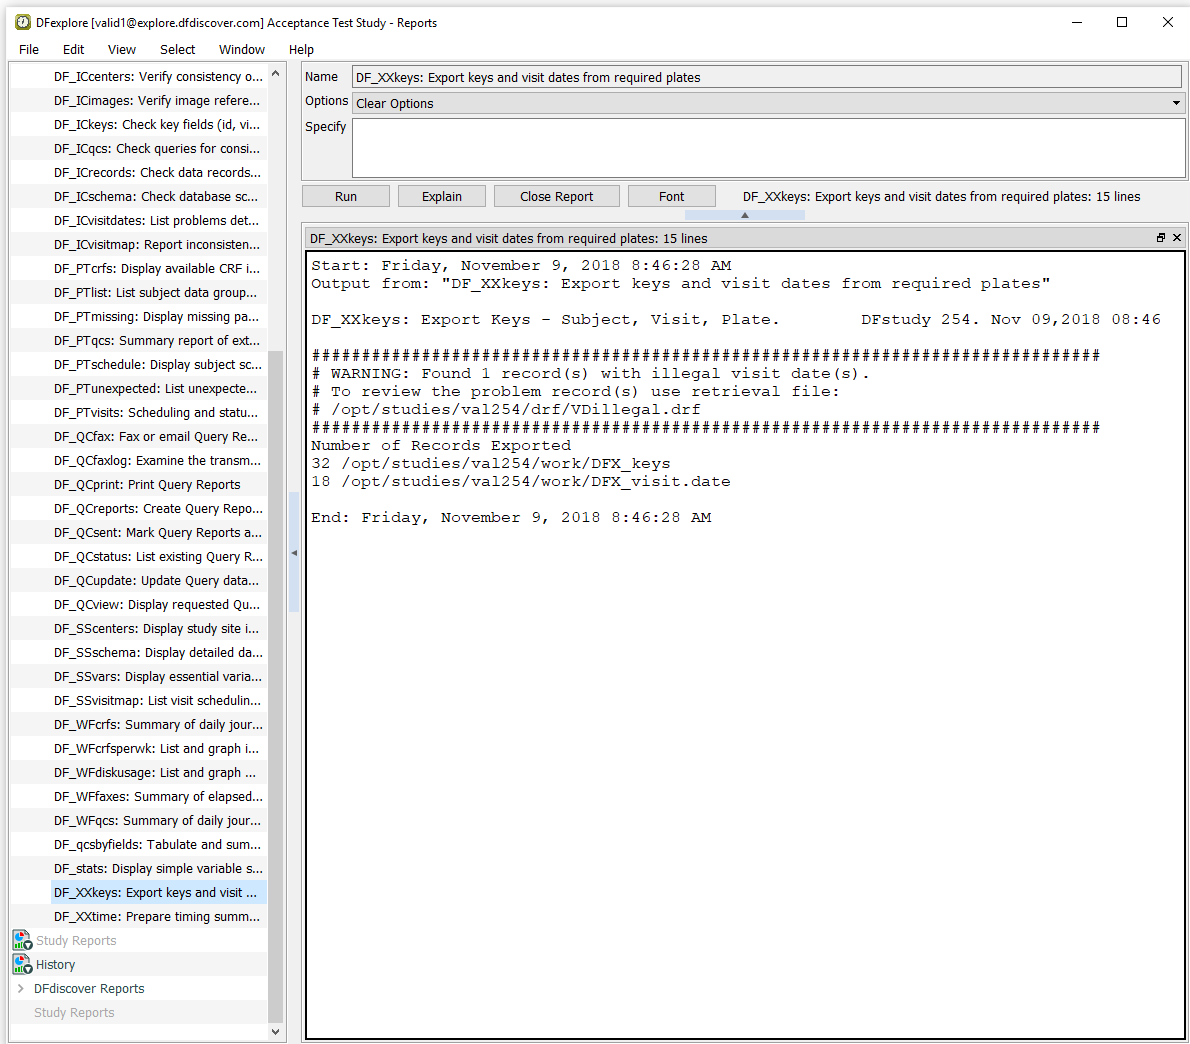The width and height of the screenshot is (1190, 1044).
Task: Click the History icon in sidebar
Action: click(x=22, y=964)
